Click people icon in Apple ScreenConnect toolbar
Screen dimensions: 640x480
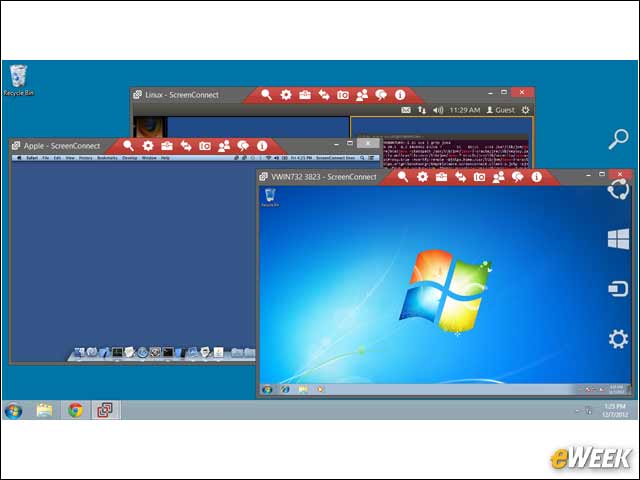coord(224,146)
